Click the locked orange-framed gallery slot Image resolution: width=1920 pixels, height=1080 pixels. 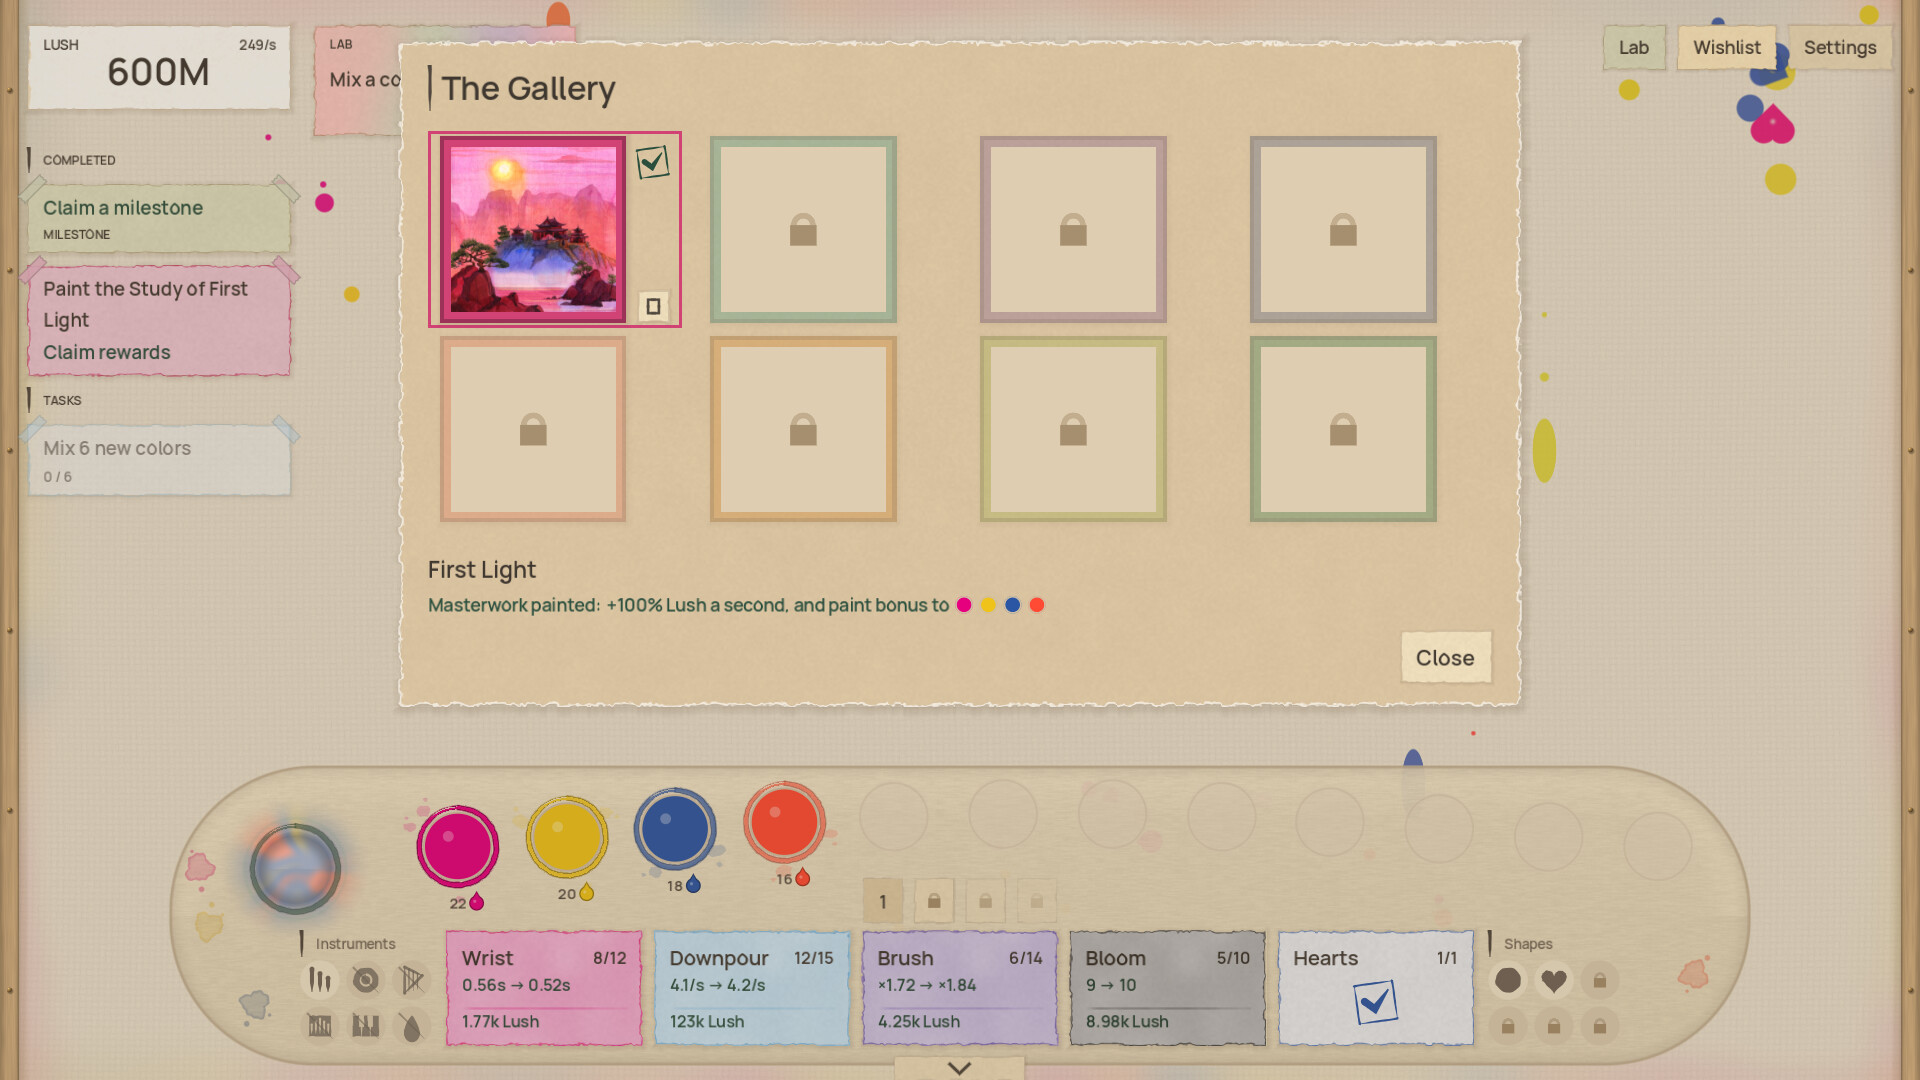[803, 429]
